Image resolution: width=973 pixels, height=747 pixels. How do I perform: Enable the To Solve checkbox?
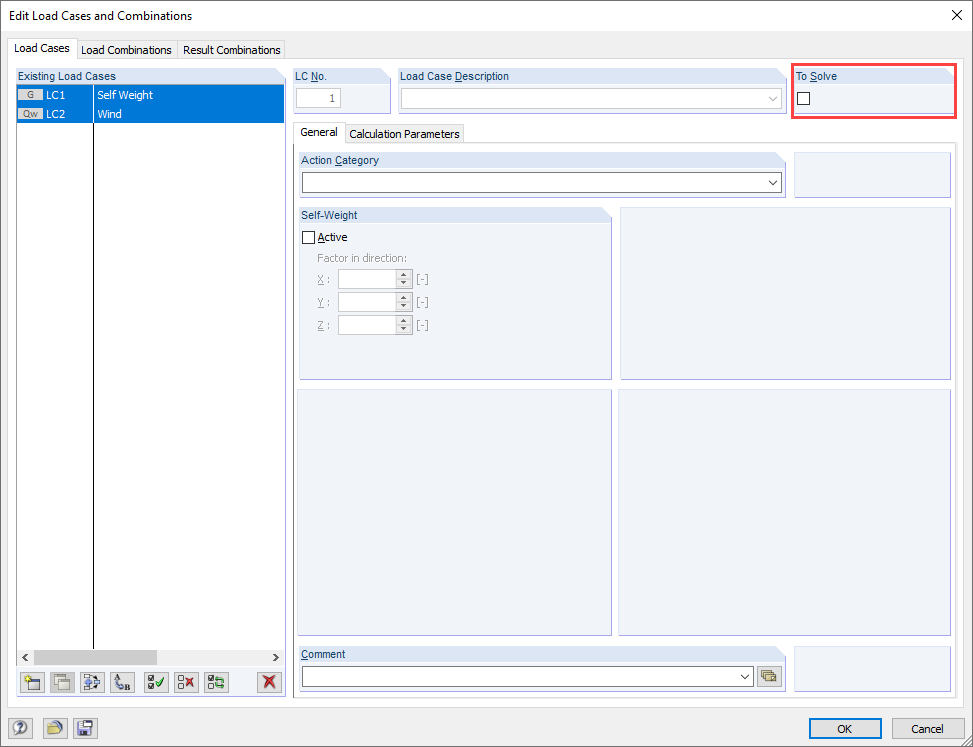(804, 99)
